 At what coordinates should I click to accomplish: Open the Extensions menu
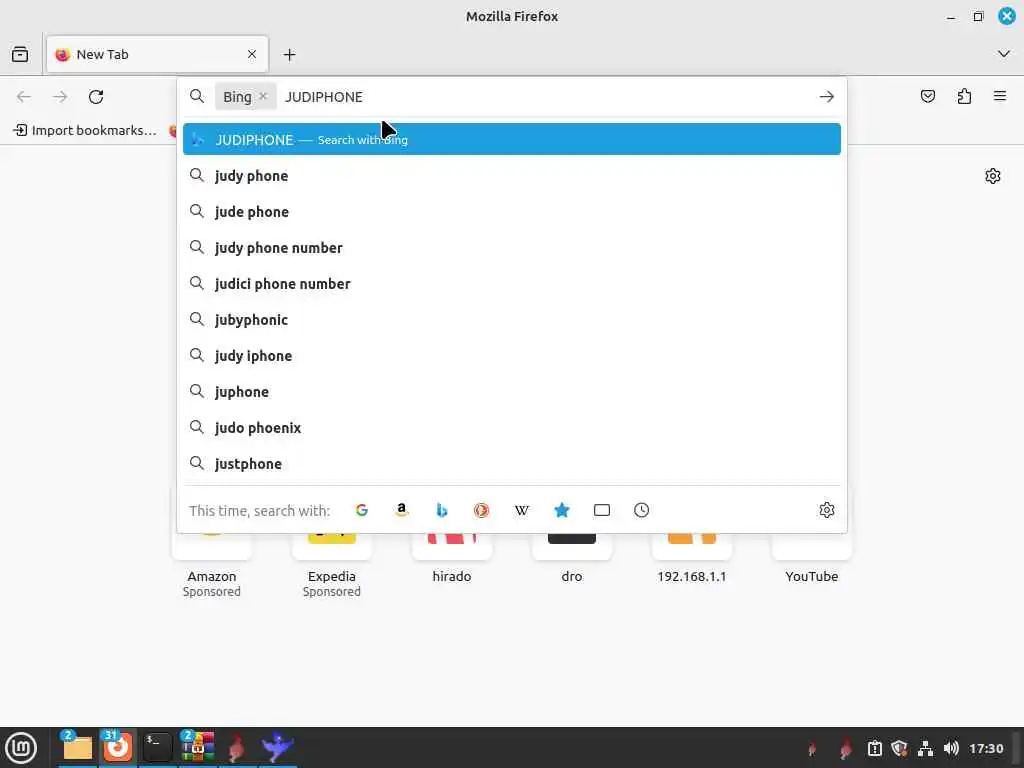(x=964, y=97)
